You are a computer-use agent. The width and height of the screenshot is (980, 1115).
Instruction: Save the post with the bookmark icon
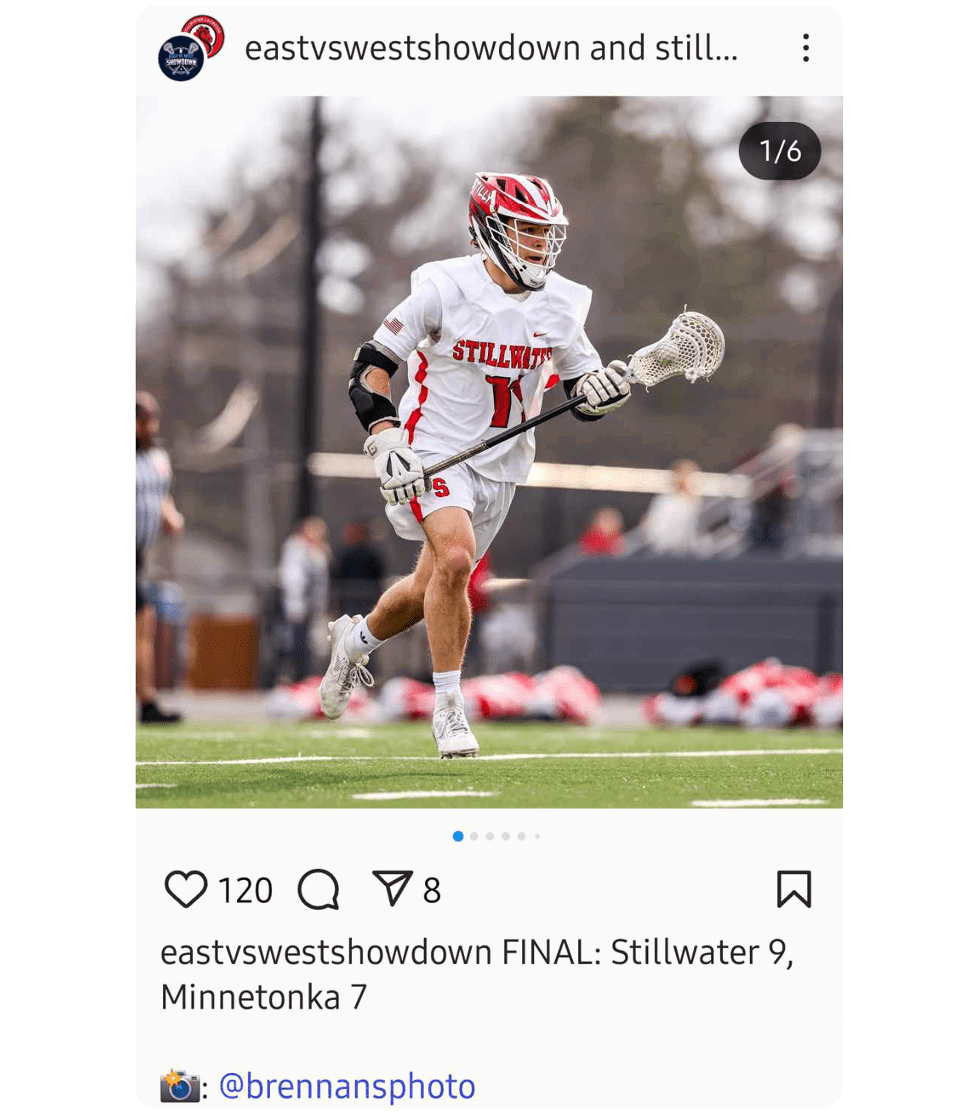click(x=794, y=889)
